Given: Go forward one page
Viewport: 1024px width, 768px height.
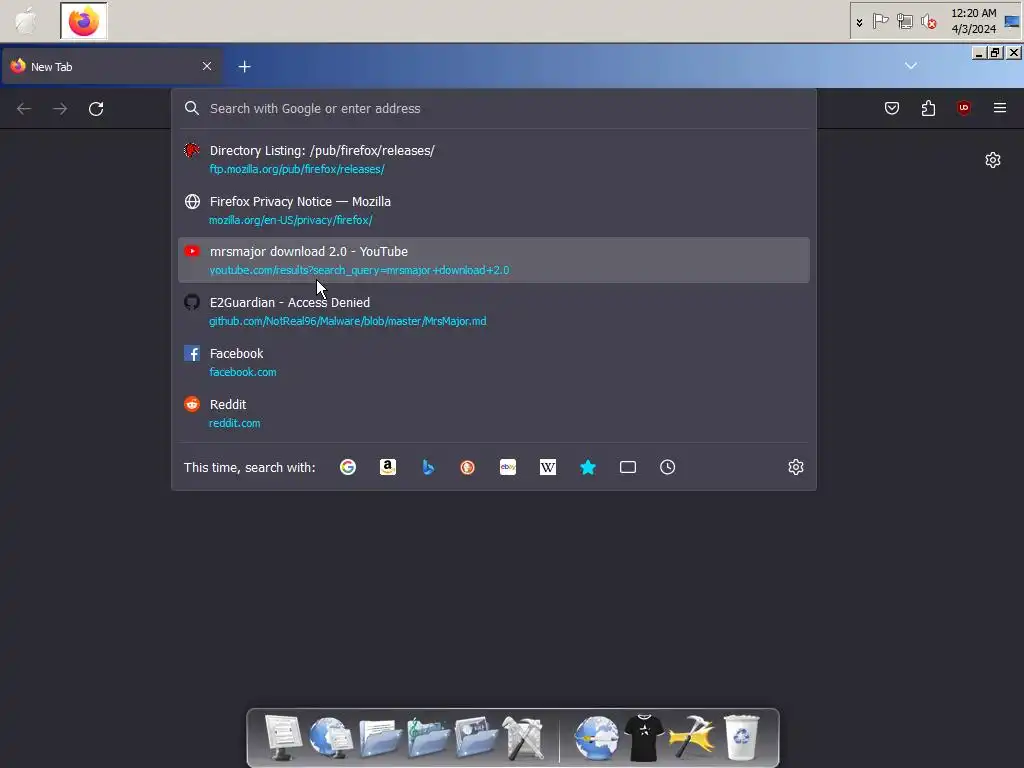Looking at the screenshot, I should pos(60,108).
